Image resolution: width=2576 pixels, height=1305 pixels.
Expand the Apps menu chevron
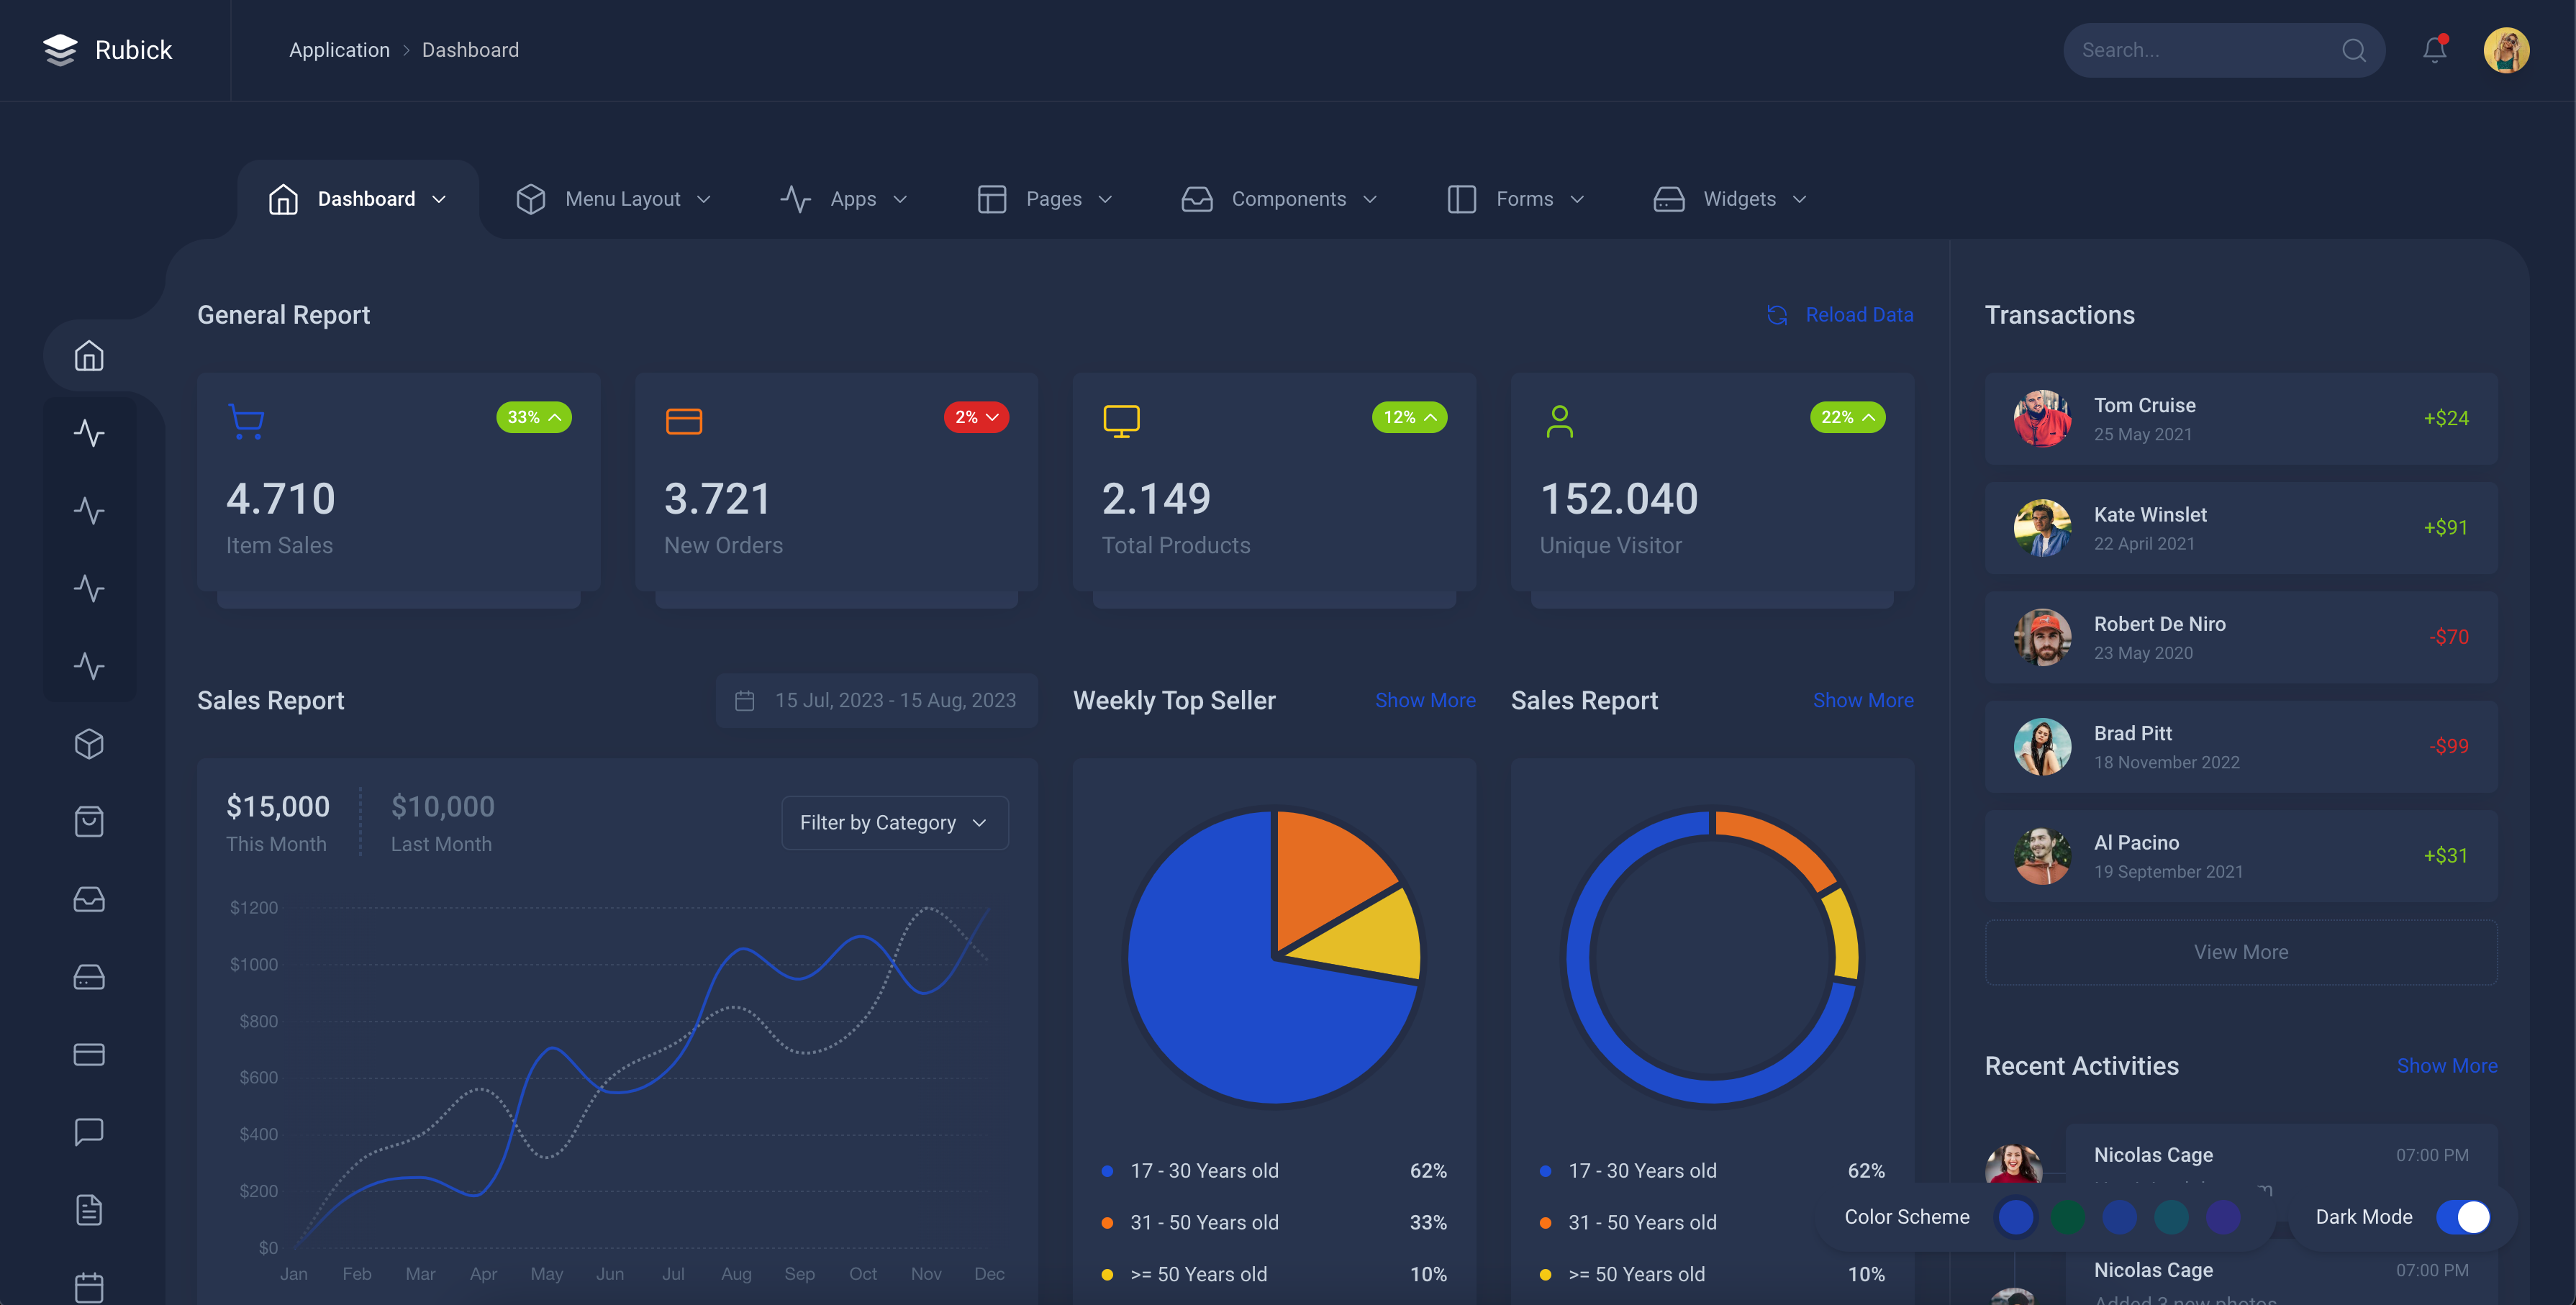[900, 199]
